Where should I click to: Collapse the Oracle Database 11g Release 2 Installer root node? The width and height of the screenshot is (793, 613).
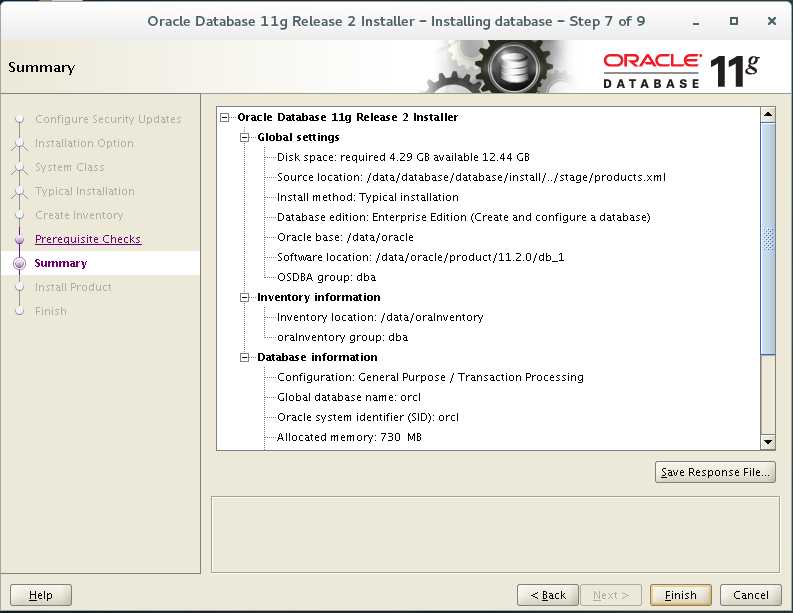(x=225, y=117)
